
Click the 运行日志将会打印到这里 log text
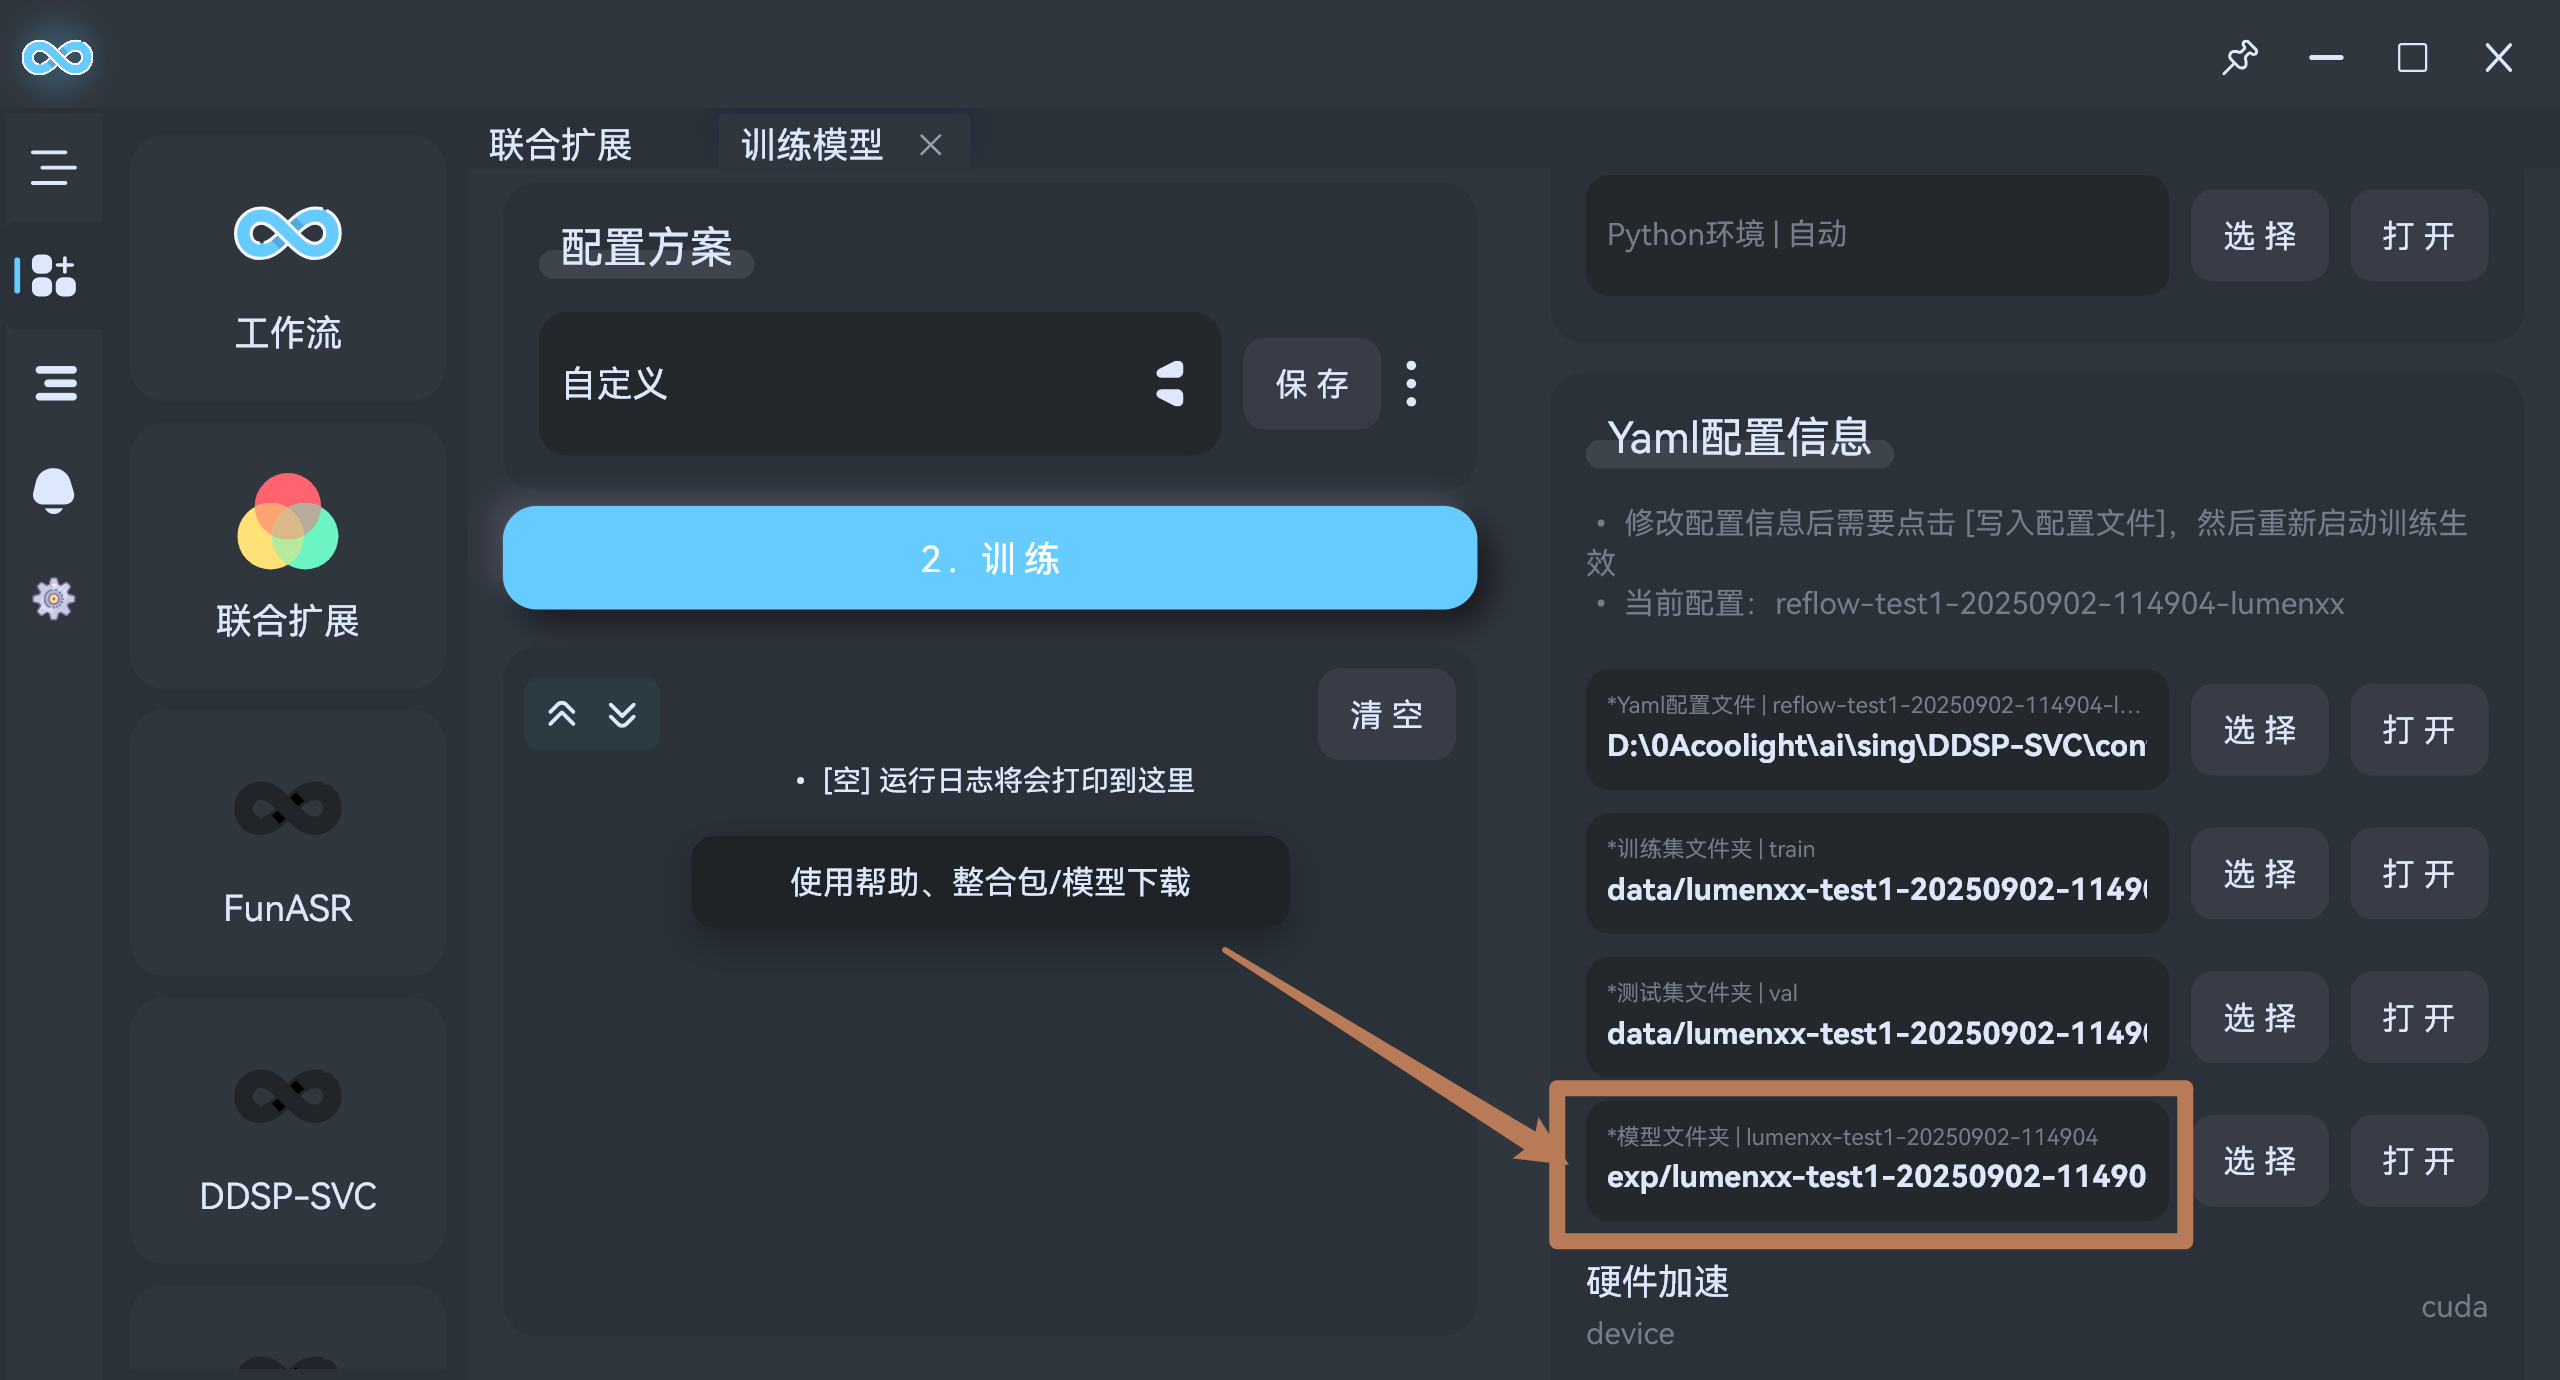1008,780
